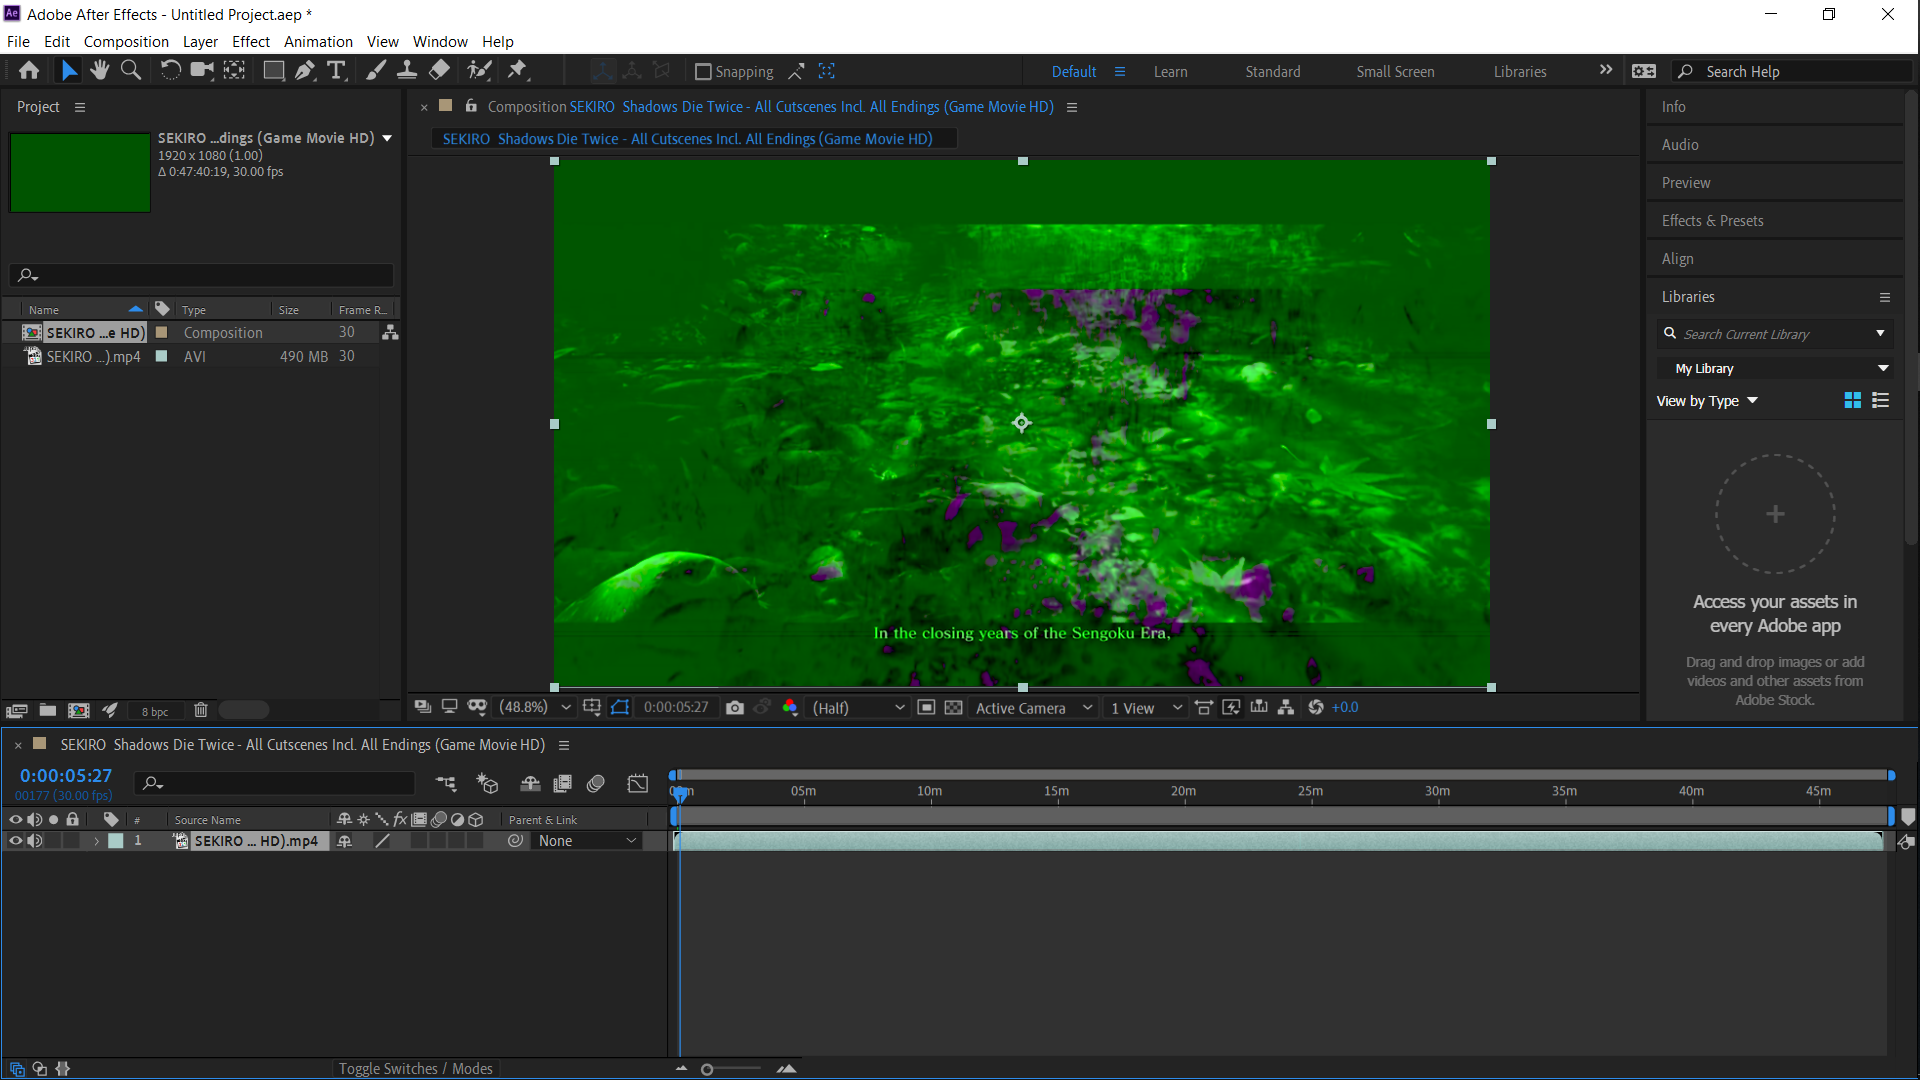1920x1080 pixels.
Task: Open Active Camera 3D view dropdown
Action: (x=1034, y=708)
